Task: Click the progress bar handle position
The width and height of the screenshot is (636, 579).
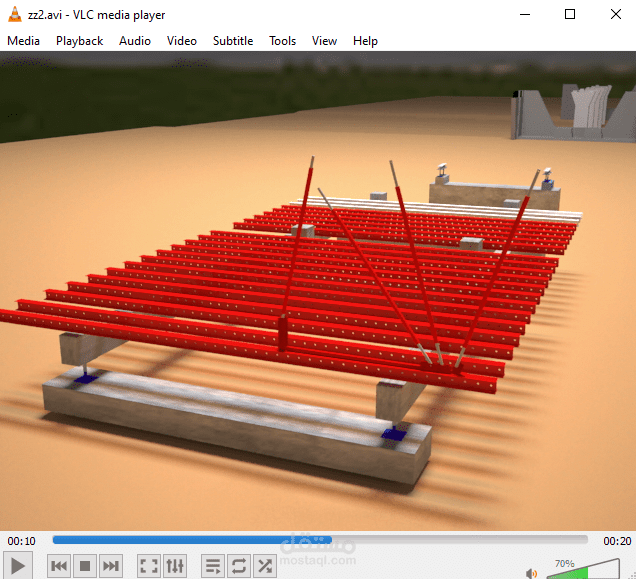Action: coord(330,540)
